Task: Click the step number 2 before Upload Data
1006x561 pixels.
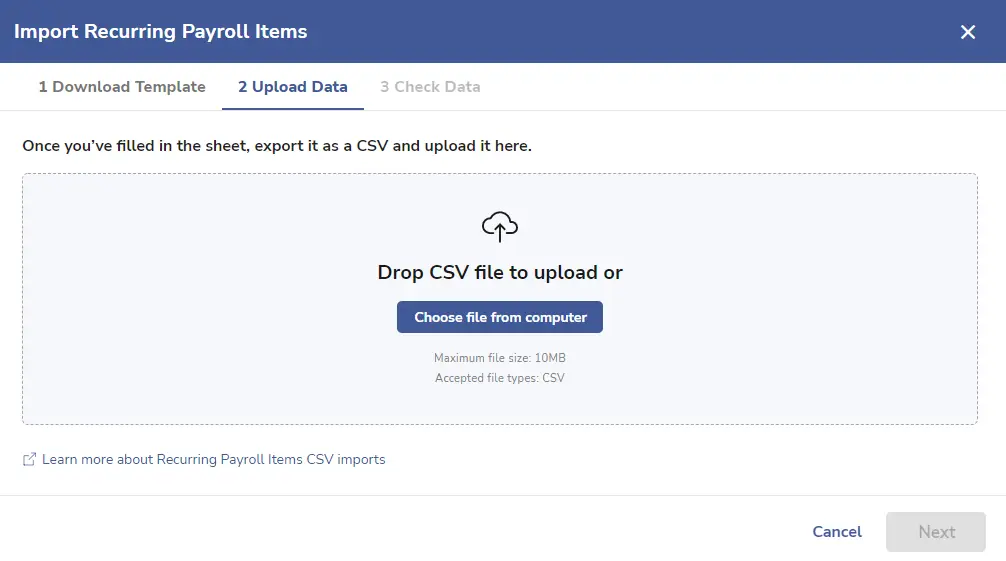Action: point(243,87)
